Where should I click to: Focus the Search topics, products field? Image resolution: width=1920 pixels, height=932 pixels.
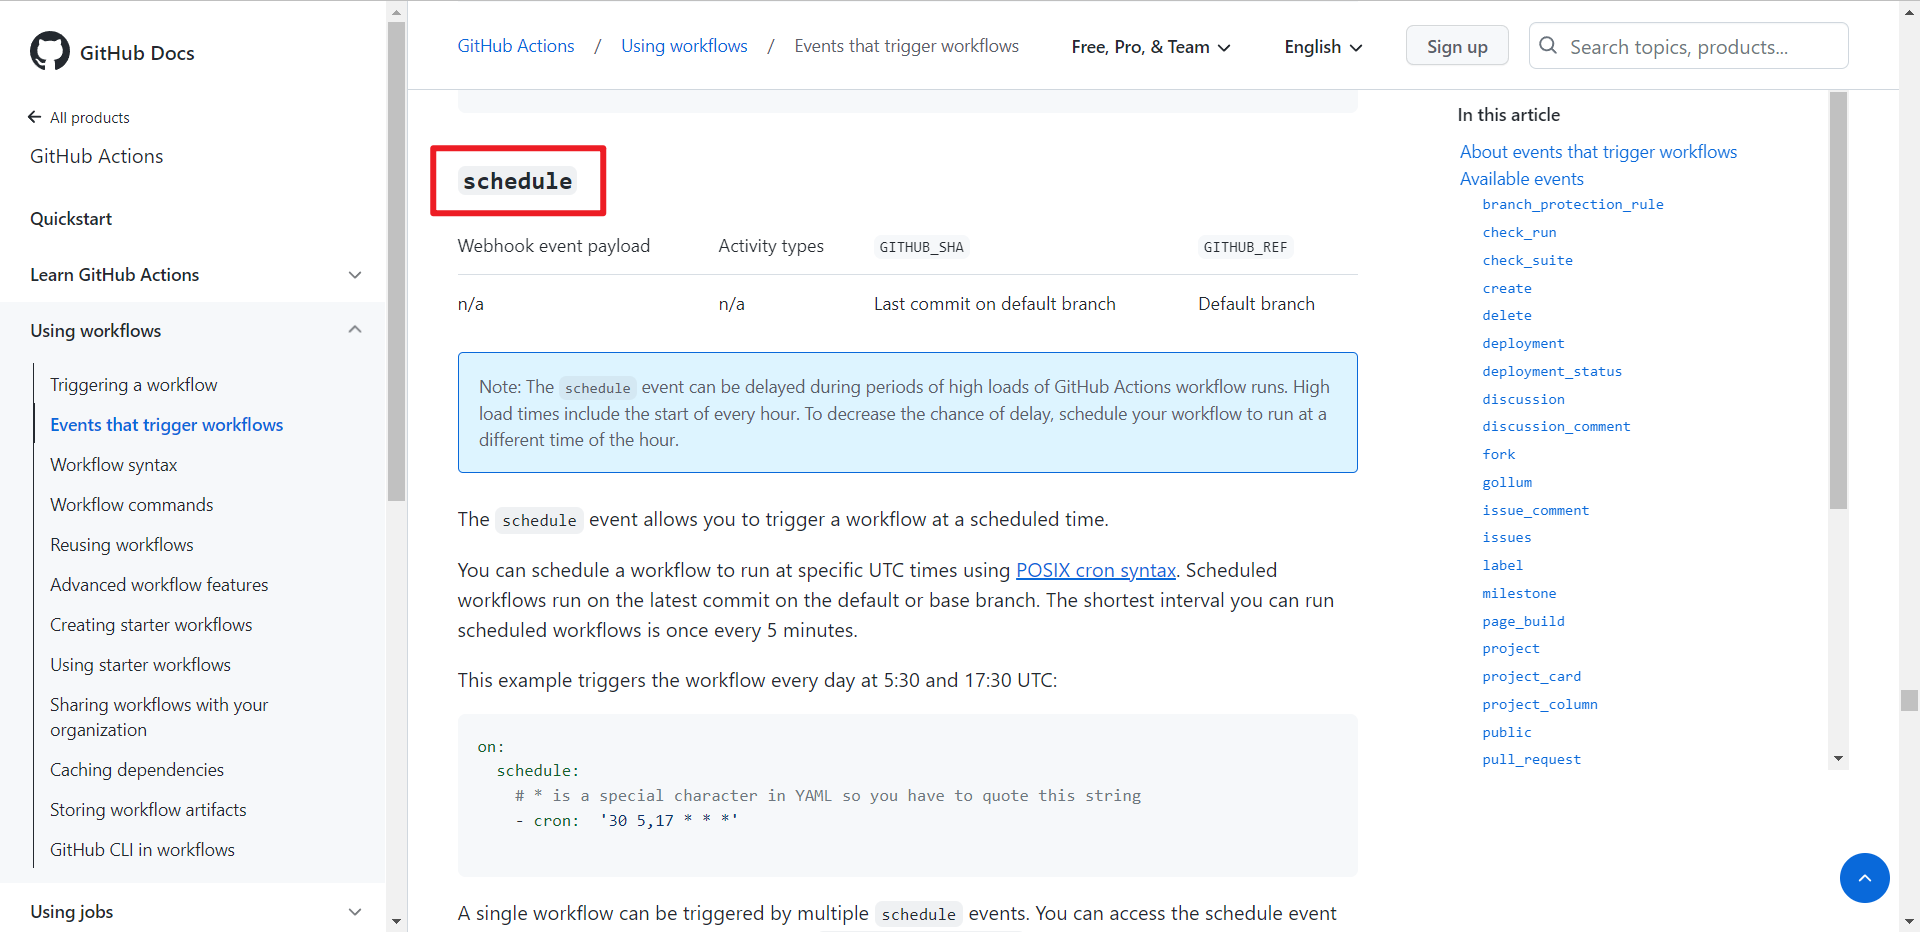[x=1688, y=46]
